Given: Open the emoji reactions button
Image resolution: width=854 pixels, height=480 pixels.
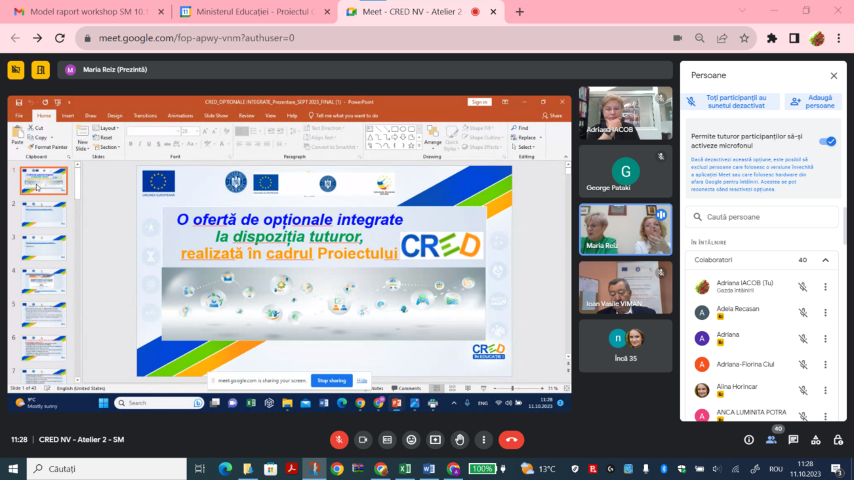Looking at the screenshot, I should tap(411, 439).
